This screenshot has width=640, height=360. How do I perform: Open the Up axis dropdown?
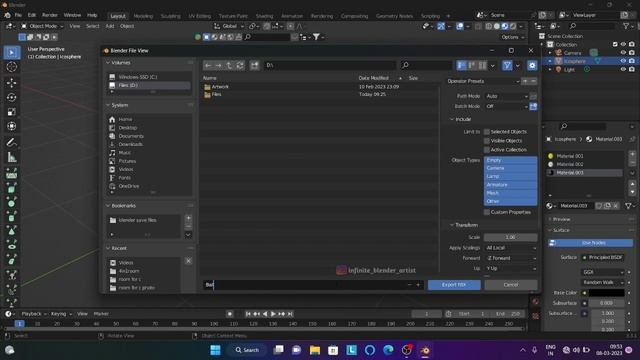(510, 269)
